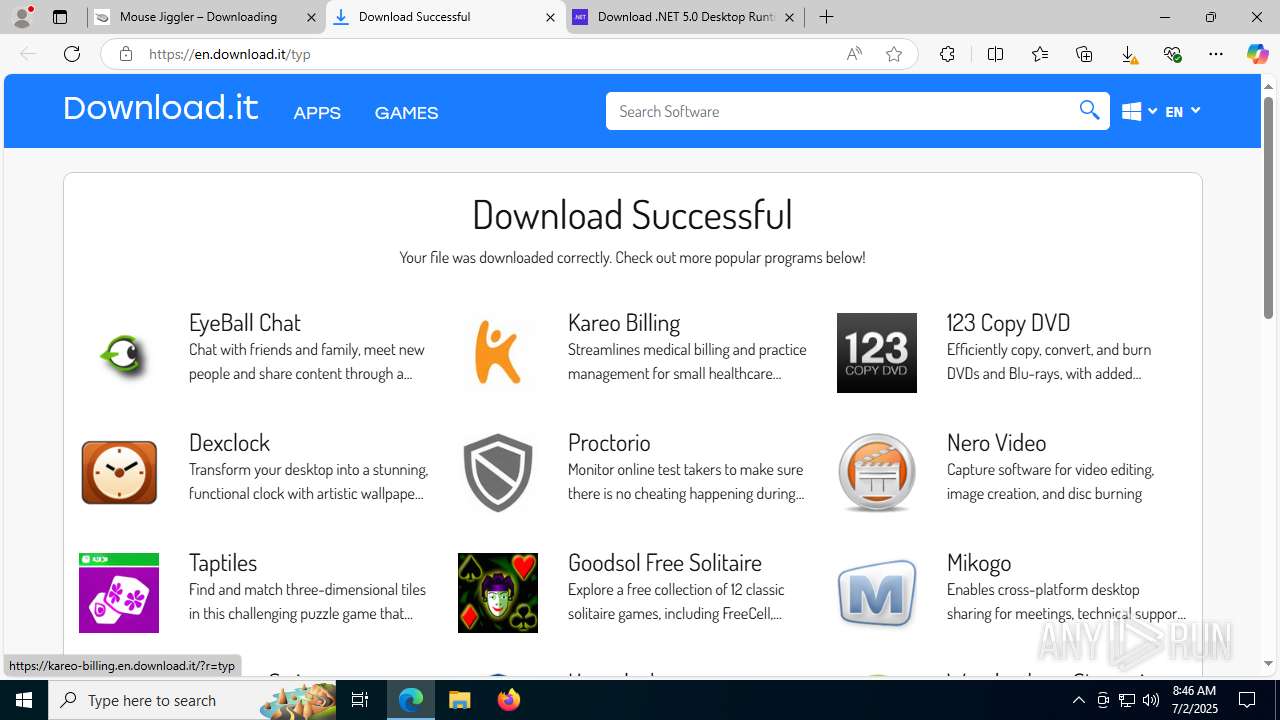Viewport: 1280px width, 720px height.
Task: Click the browser refresh icon
Action: [x=72, y=54]
